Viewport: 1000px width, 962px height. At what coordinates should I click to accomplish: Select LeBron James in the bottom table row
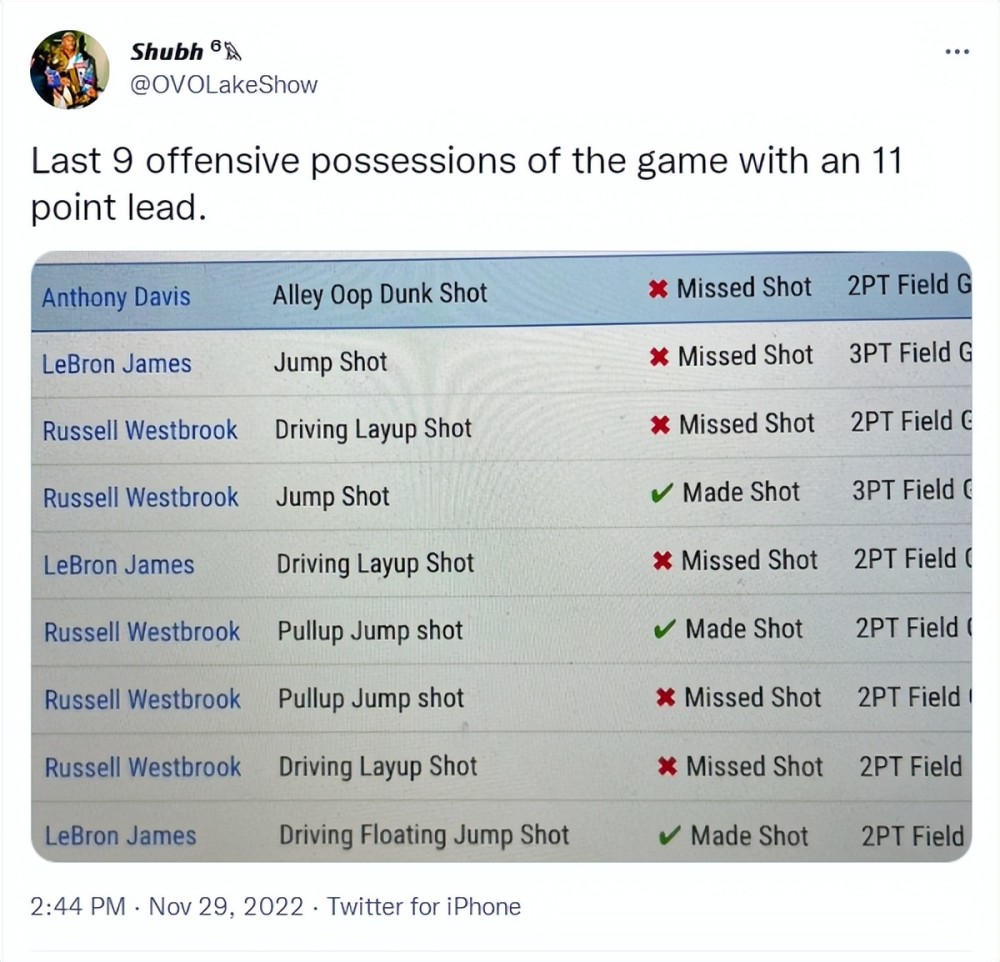pyautogui.click(x=120, y=836)
